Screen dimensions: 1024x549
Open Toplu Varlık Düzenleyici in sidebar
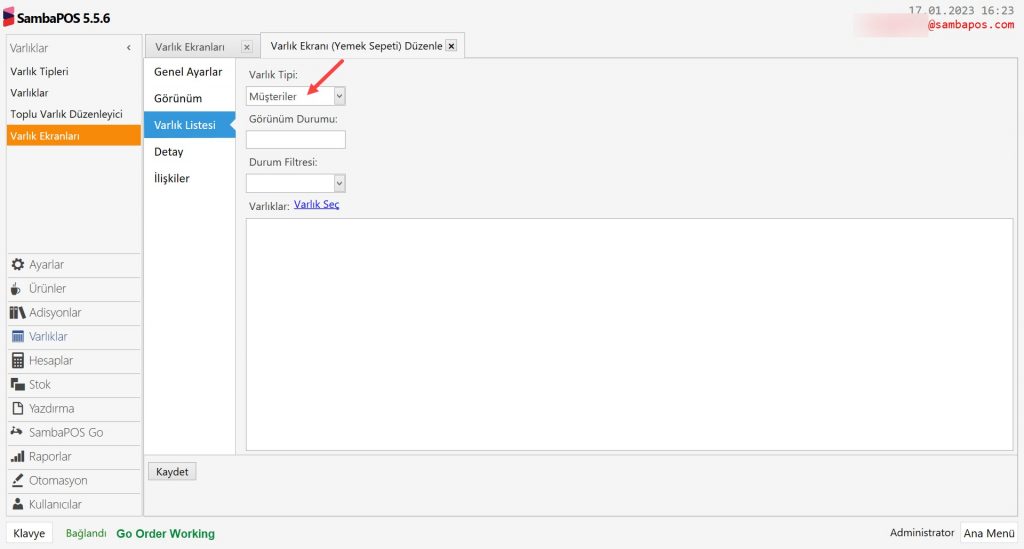coord(66,114)
